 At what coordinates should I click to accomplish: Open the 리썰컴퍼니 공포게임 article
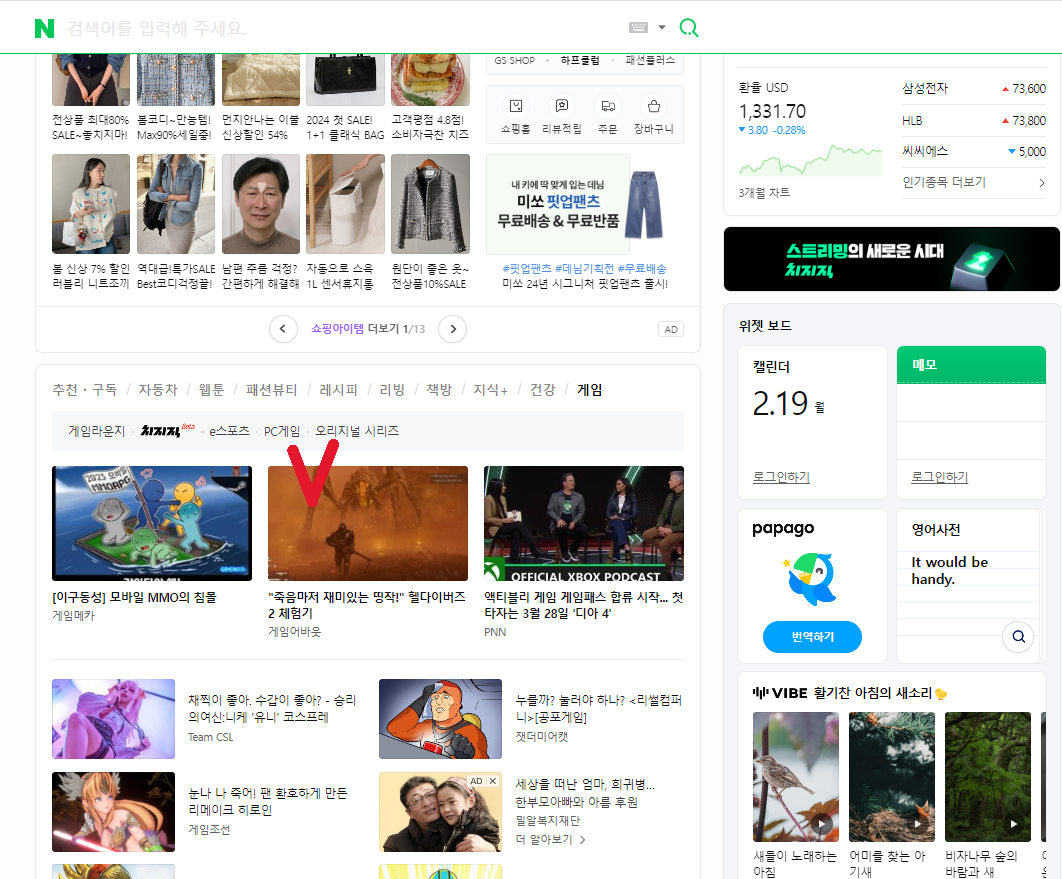pos(599,708)
